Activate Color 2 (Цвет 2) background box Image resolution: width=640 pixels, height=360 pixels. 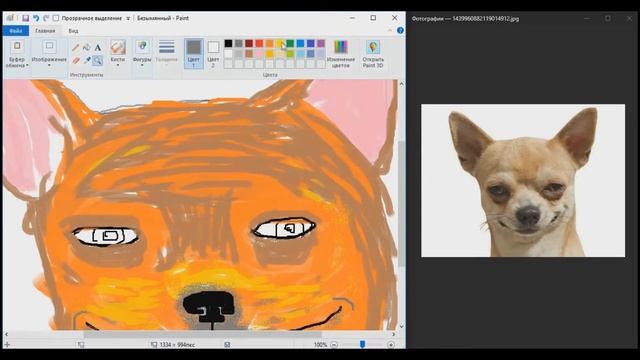click(x=213, y=53)
